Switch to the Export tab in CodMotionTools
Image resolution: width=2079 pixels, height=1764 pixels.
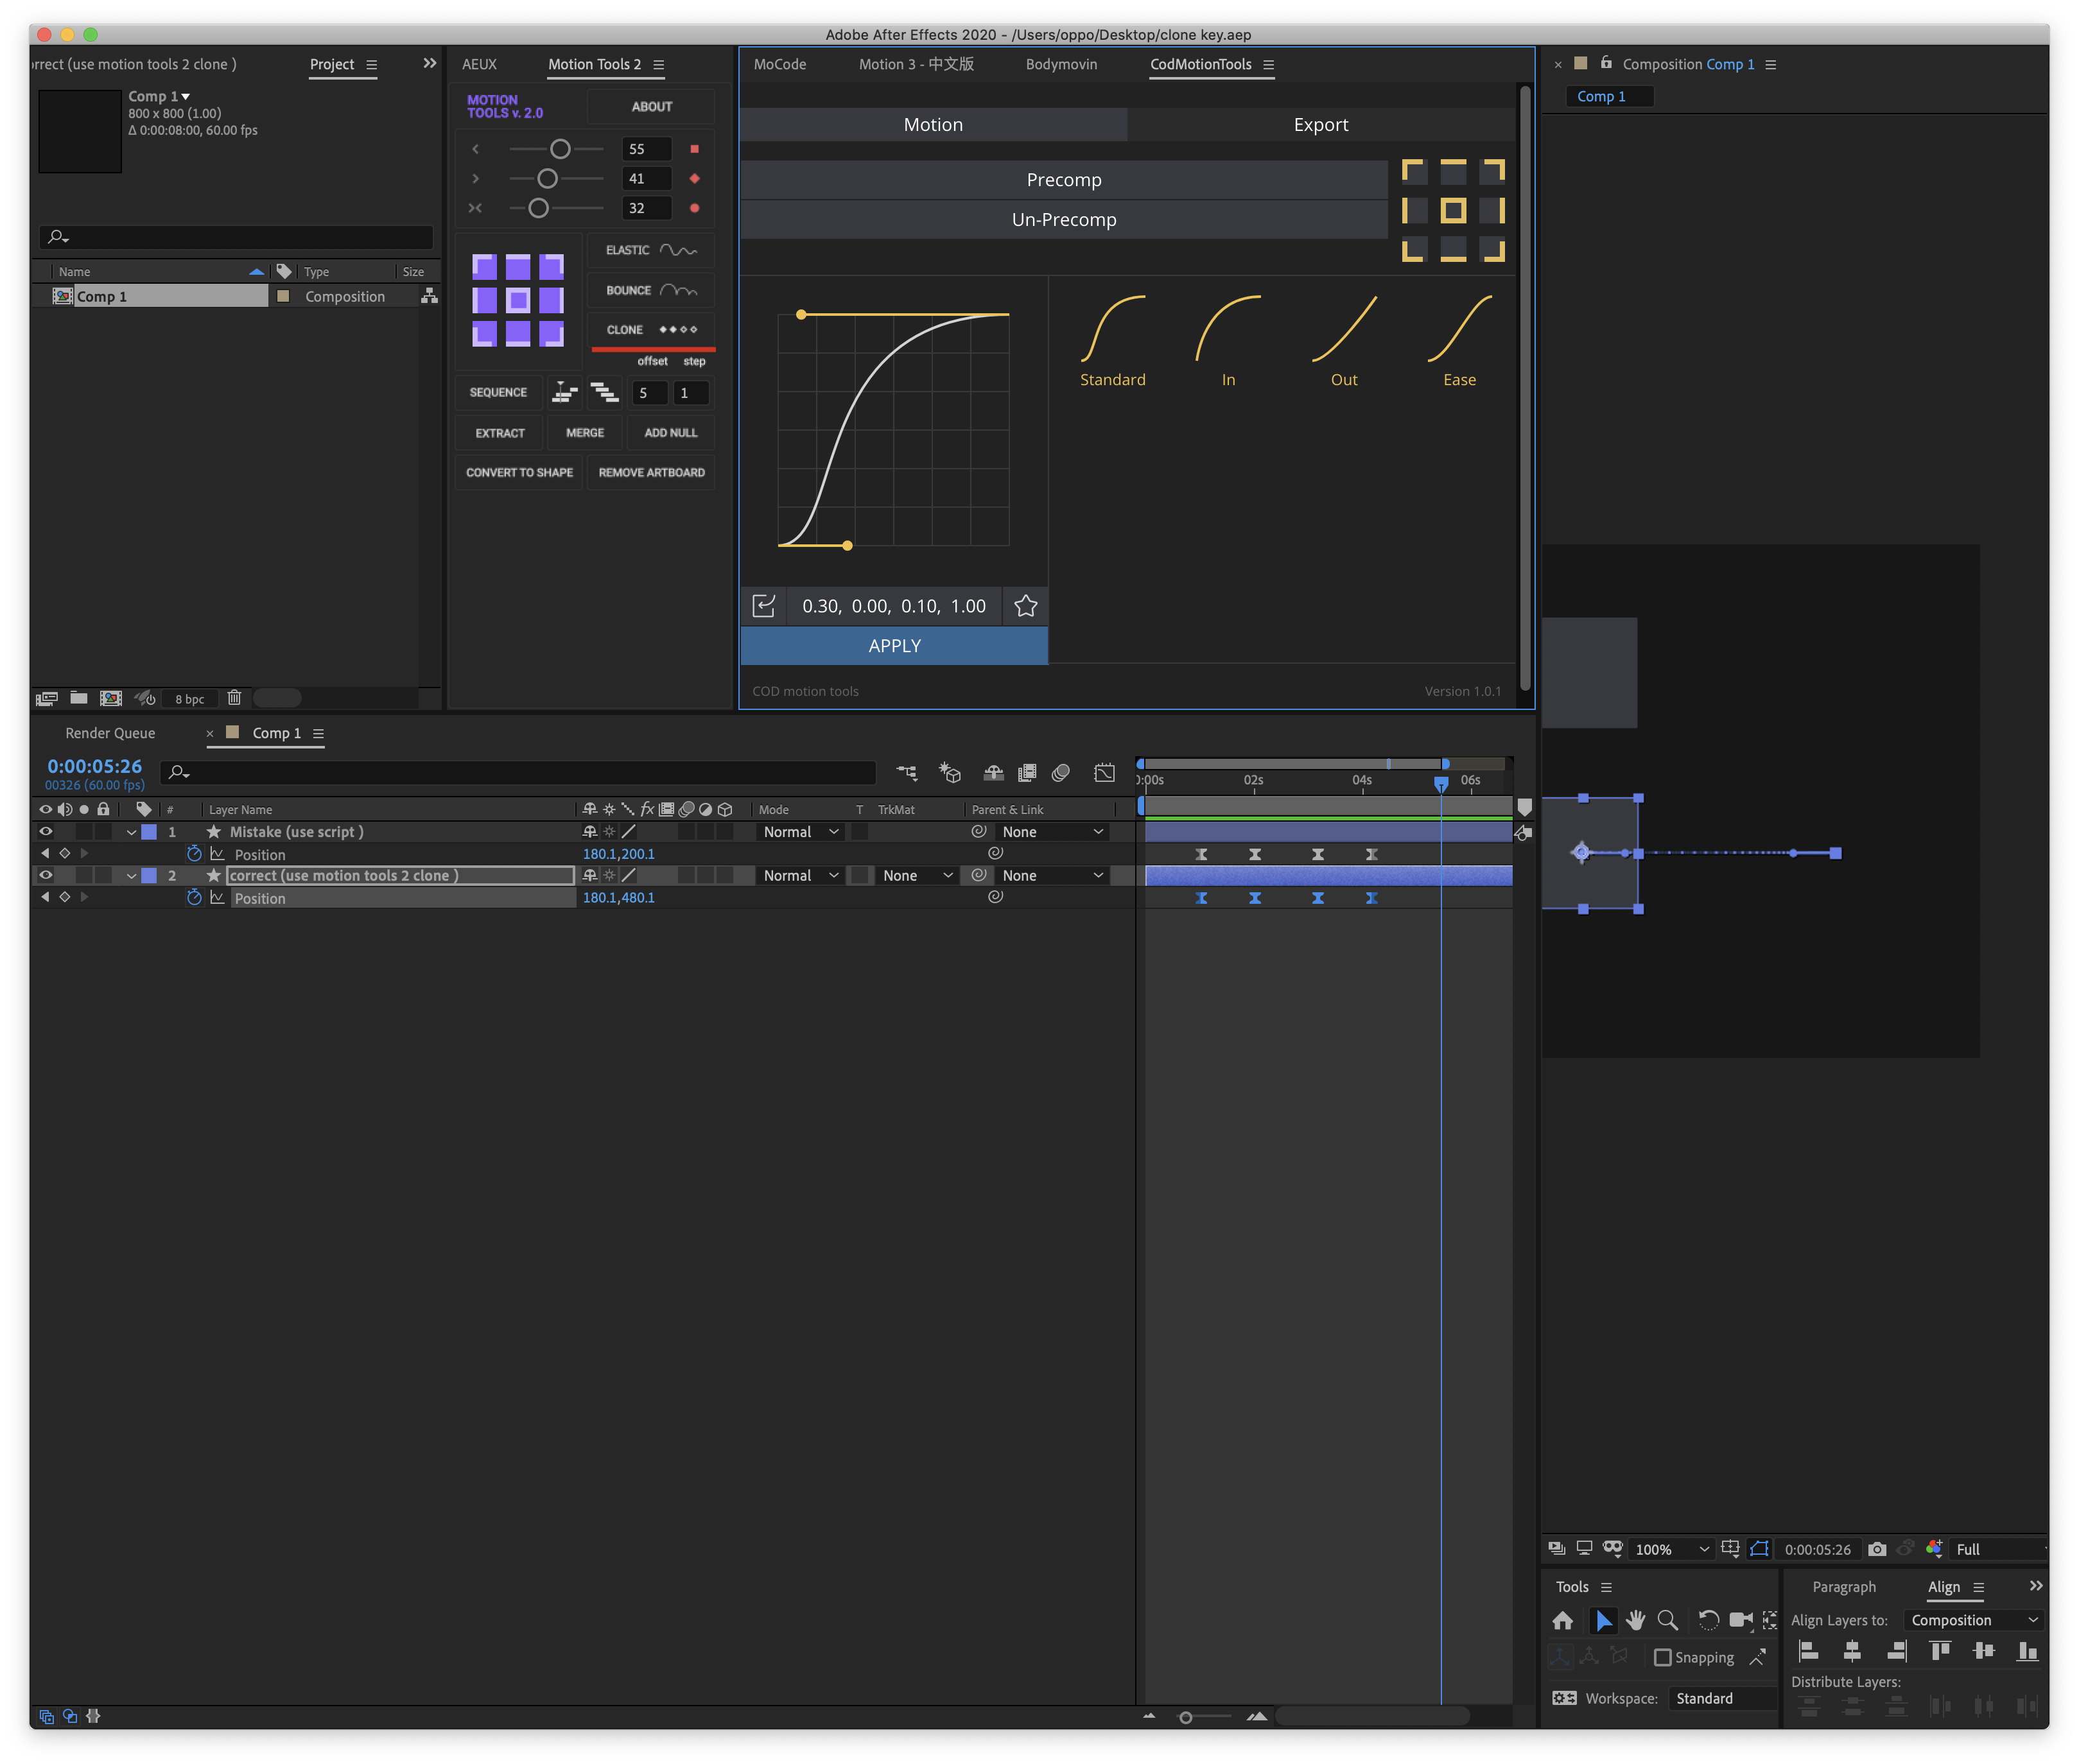pos(1321,125)
